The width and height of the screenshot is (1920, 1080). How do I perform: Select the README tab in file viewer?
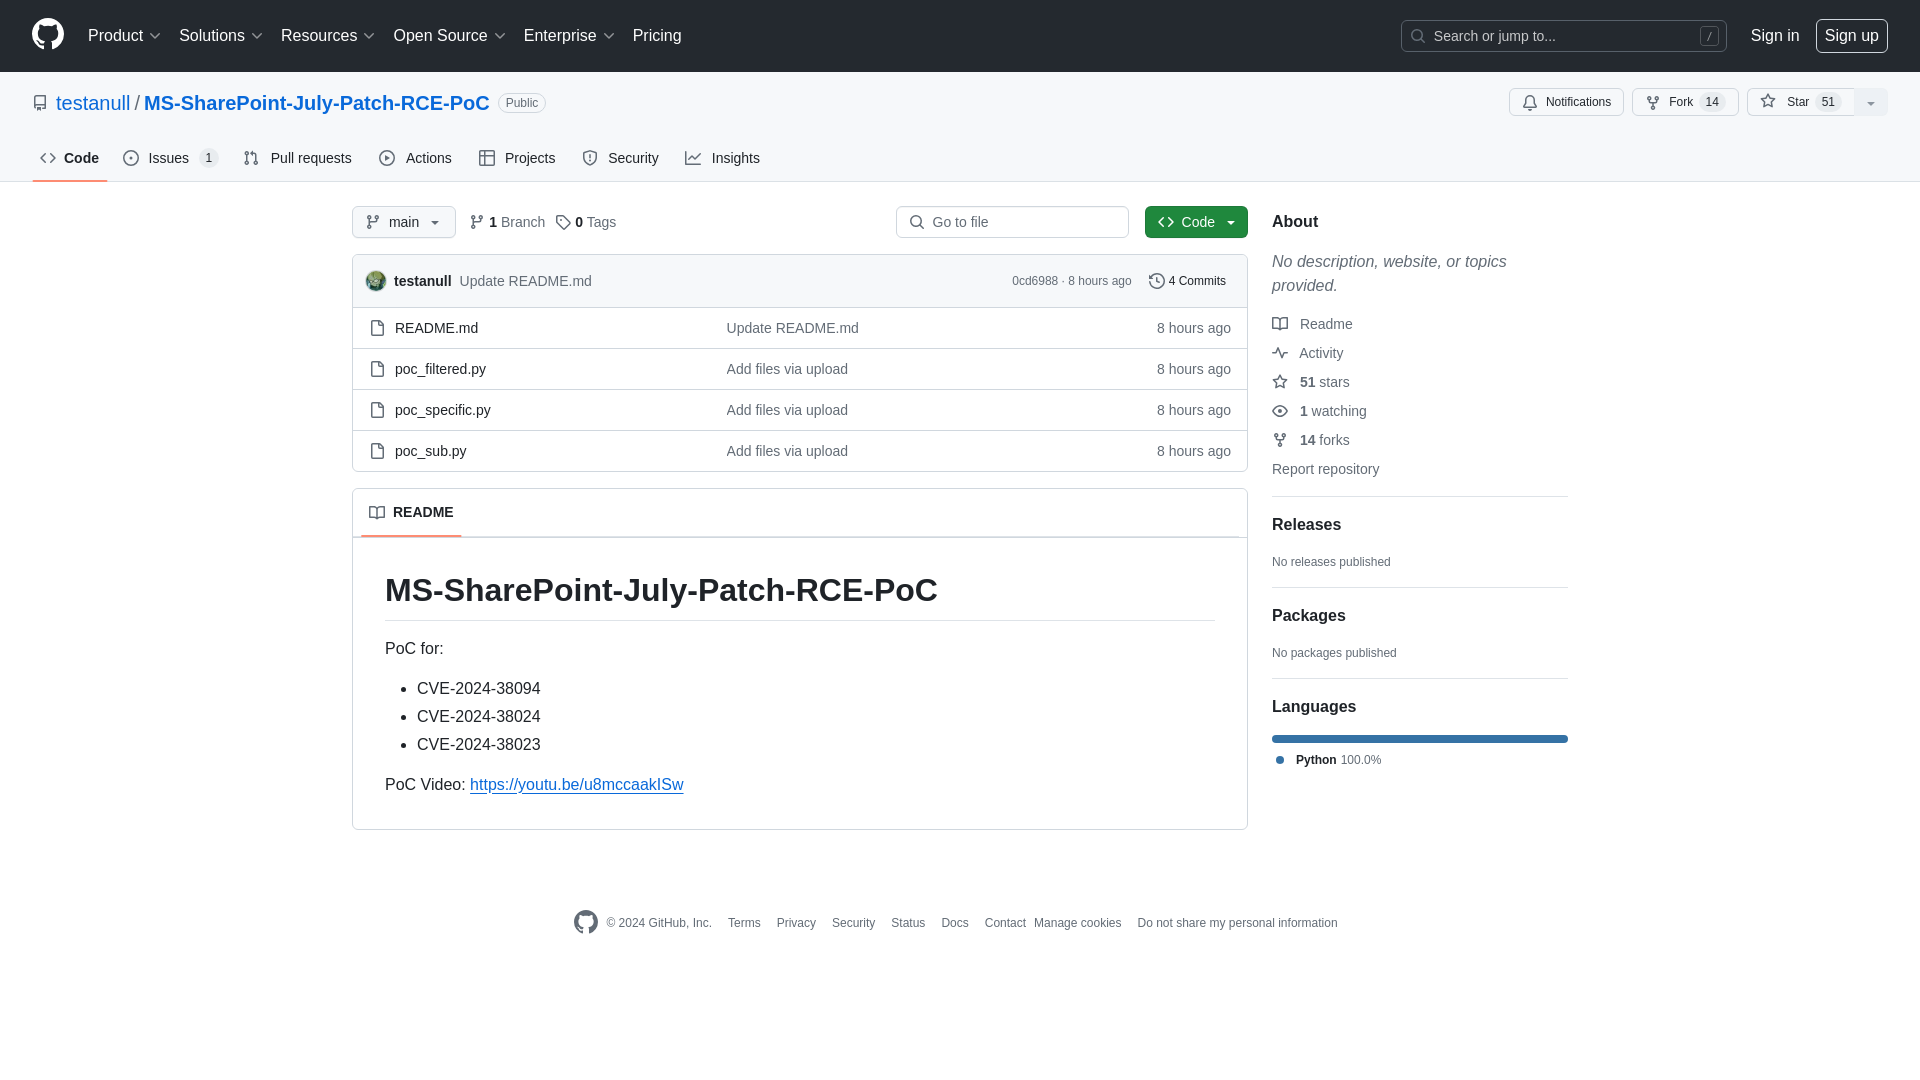(411, 512)
